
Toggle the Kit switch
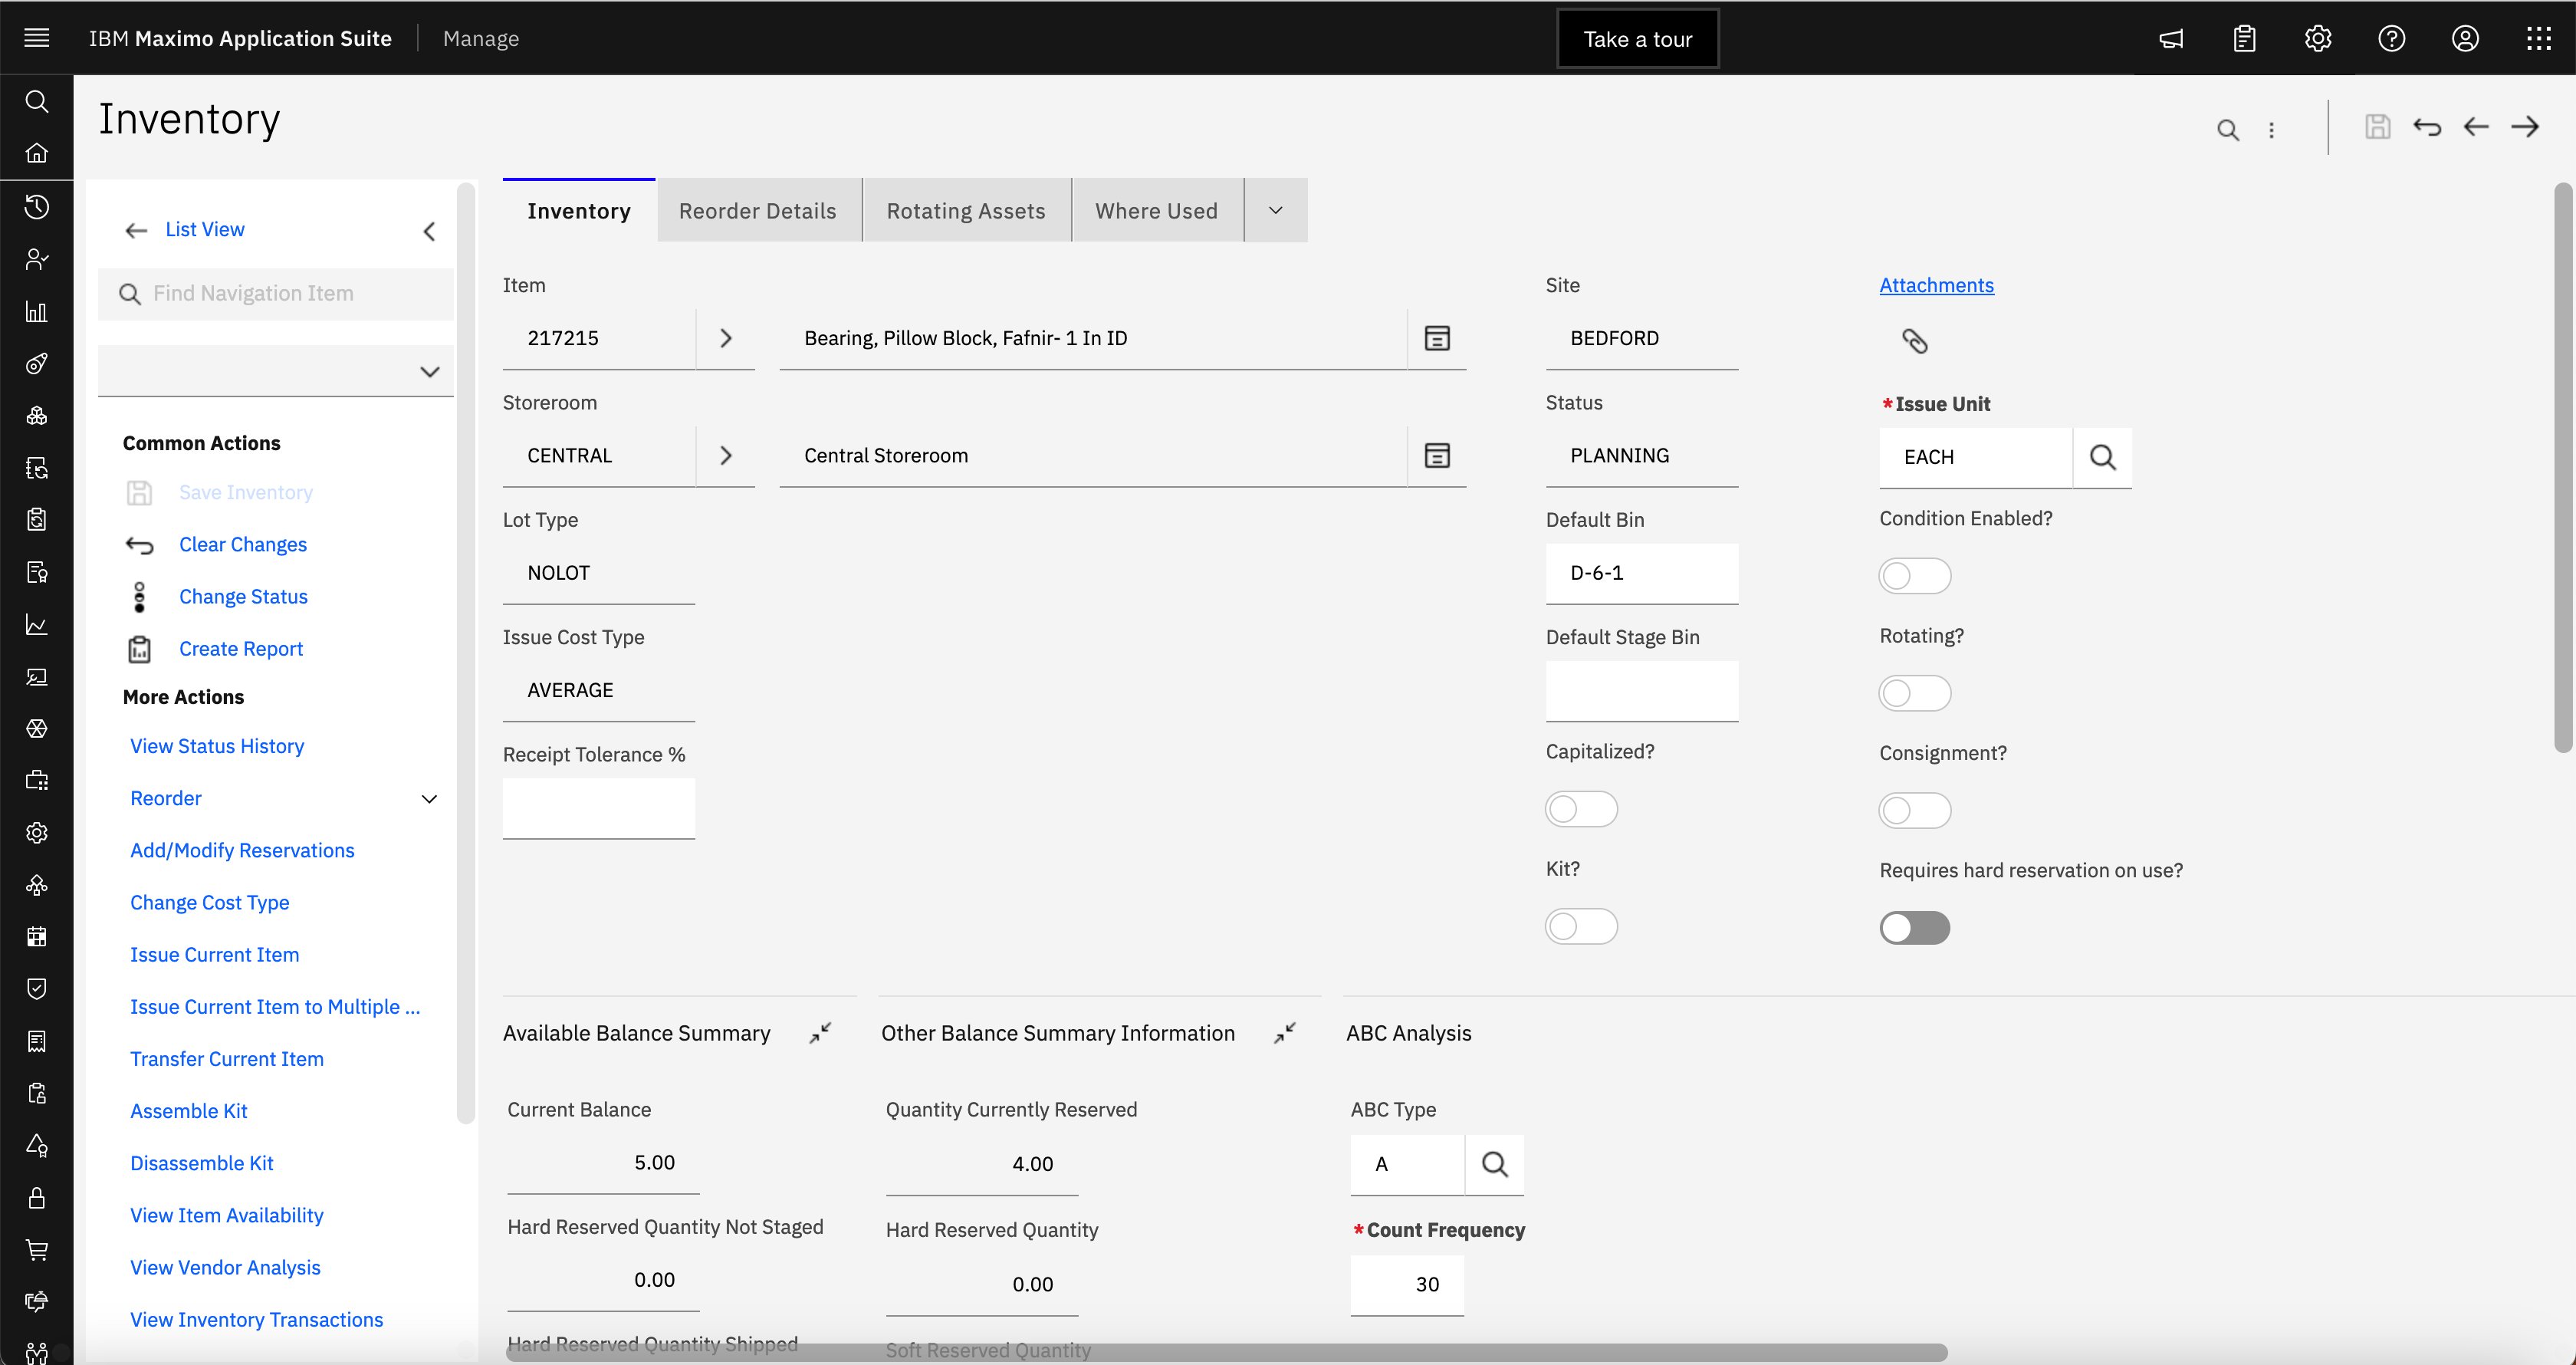[x=1581, y=926]
